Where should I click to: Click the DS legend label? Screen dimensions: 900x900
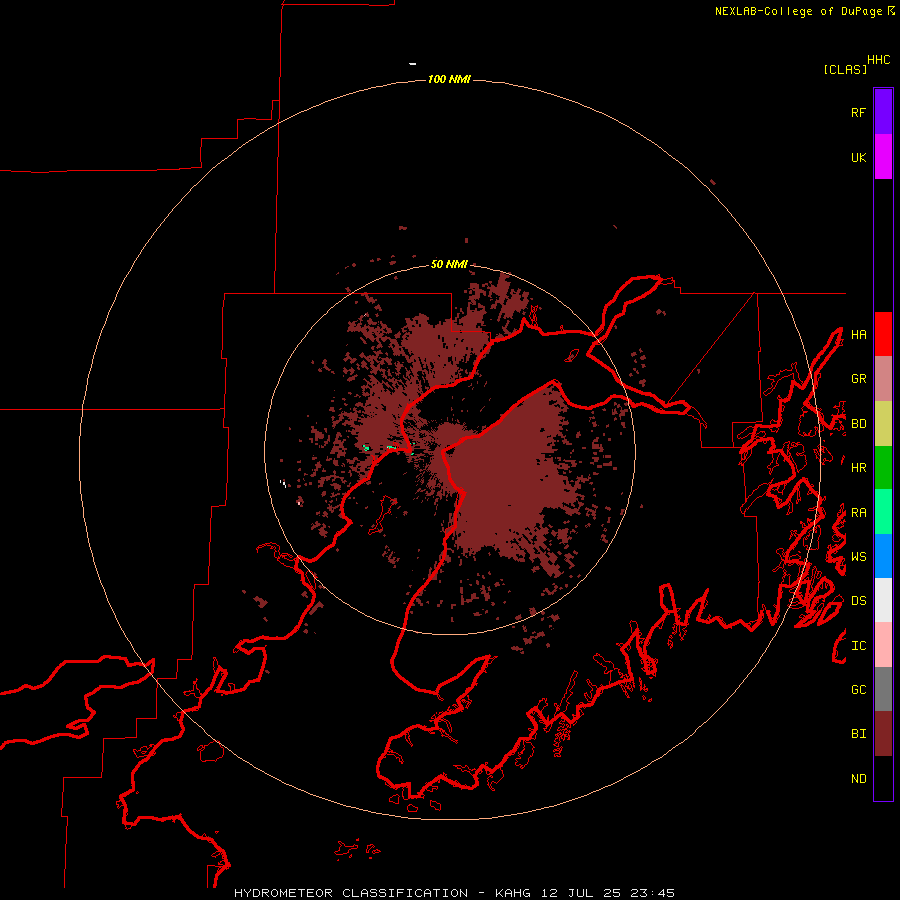[858, 601]
